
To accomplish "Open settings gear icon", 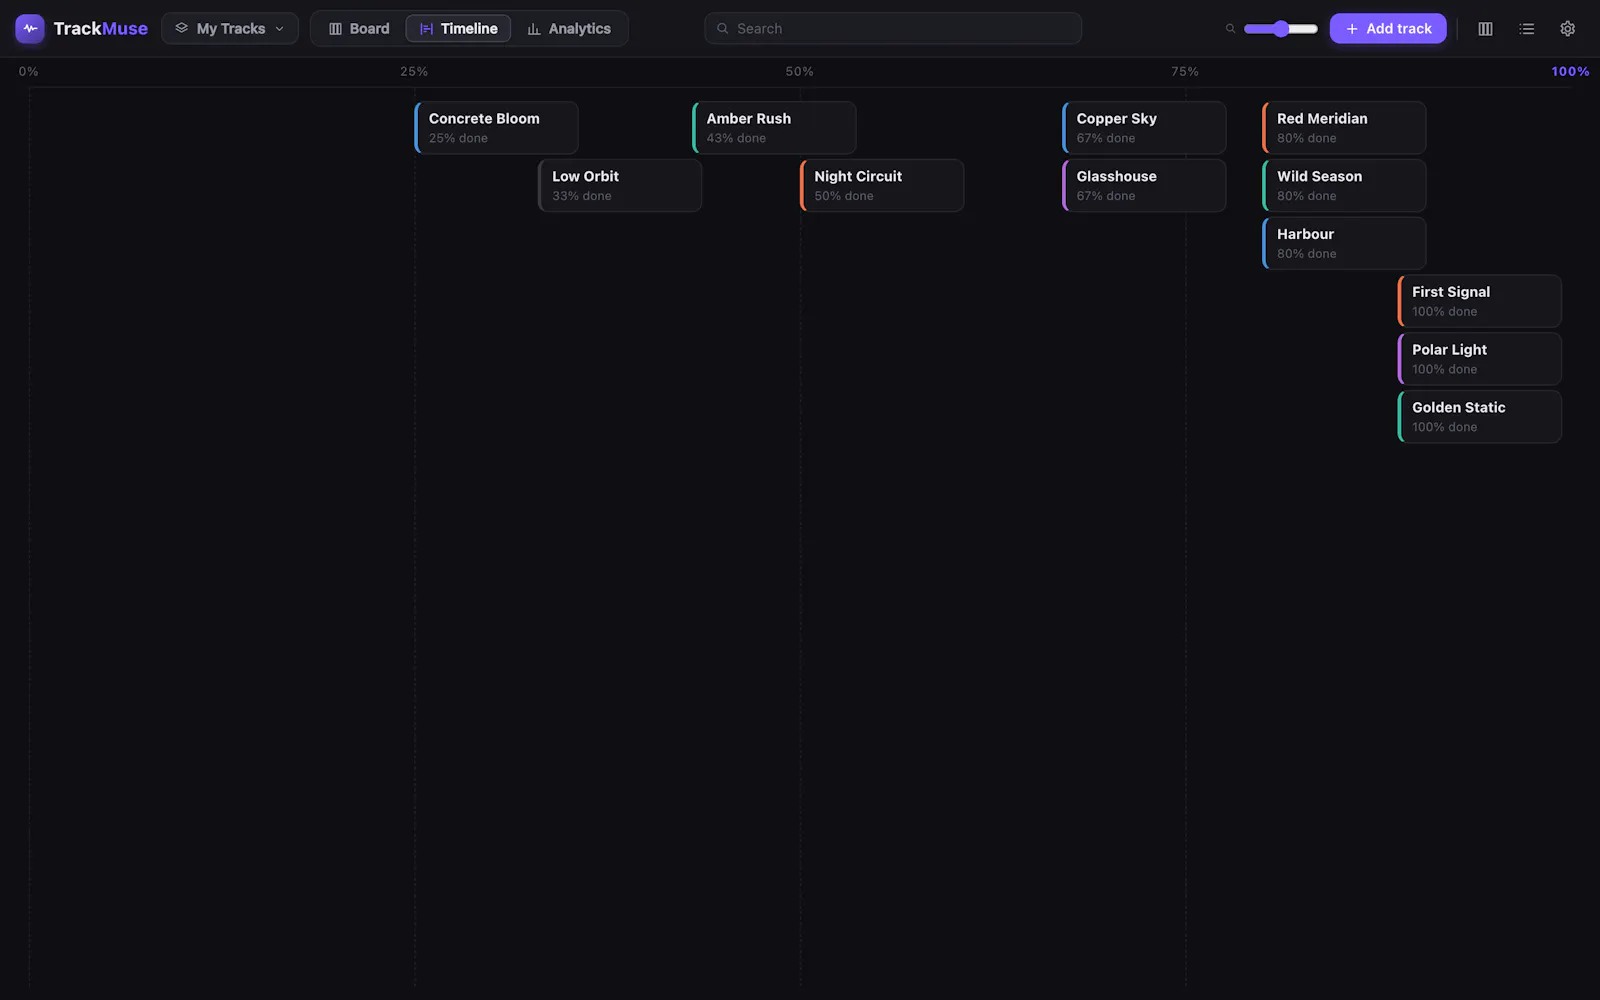I will (1567, 29).
